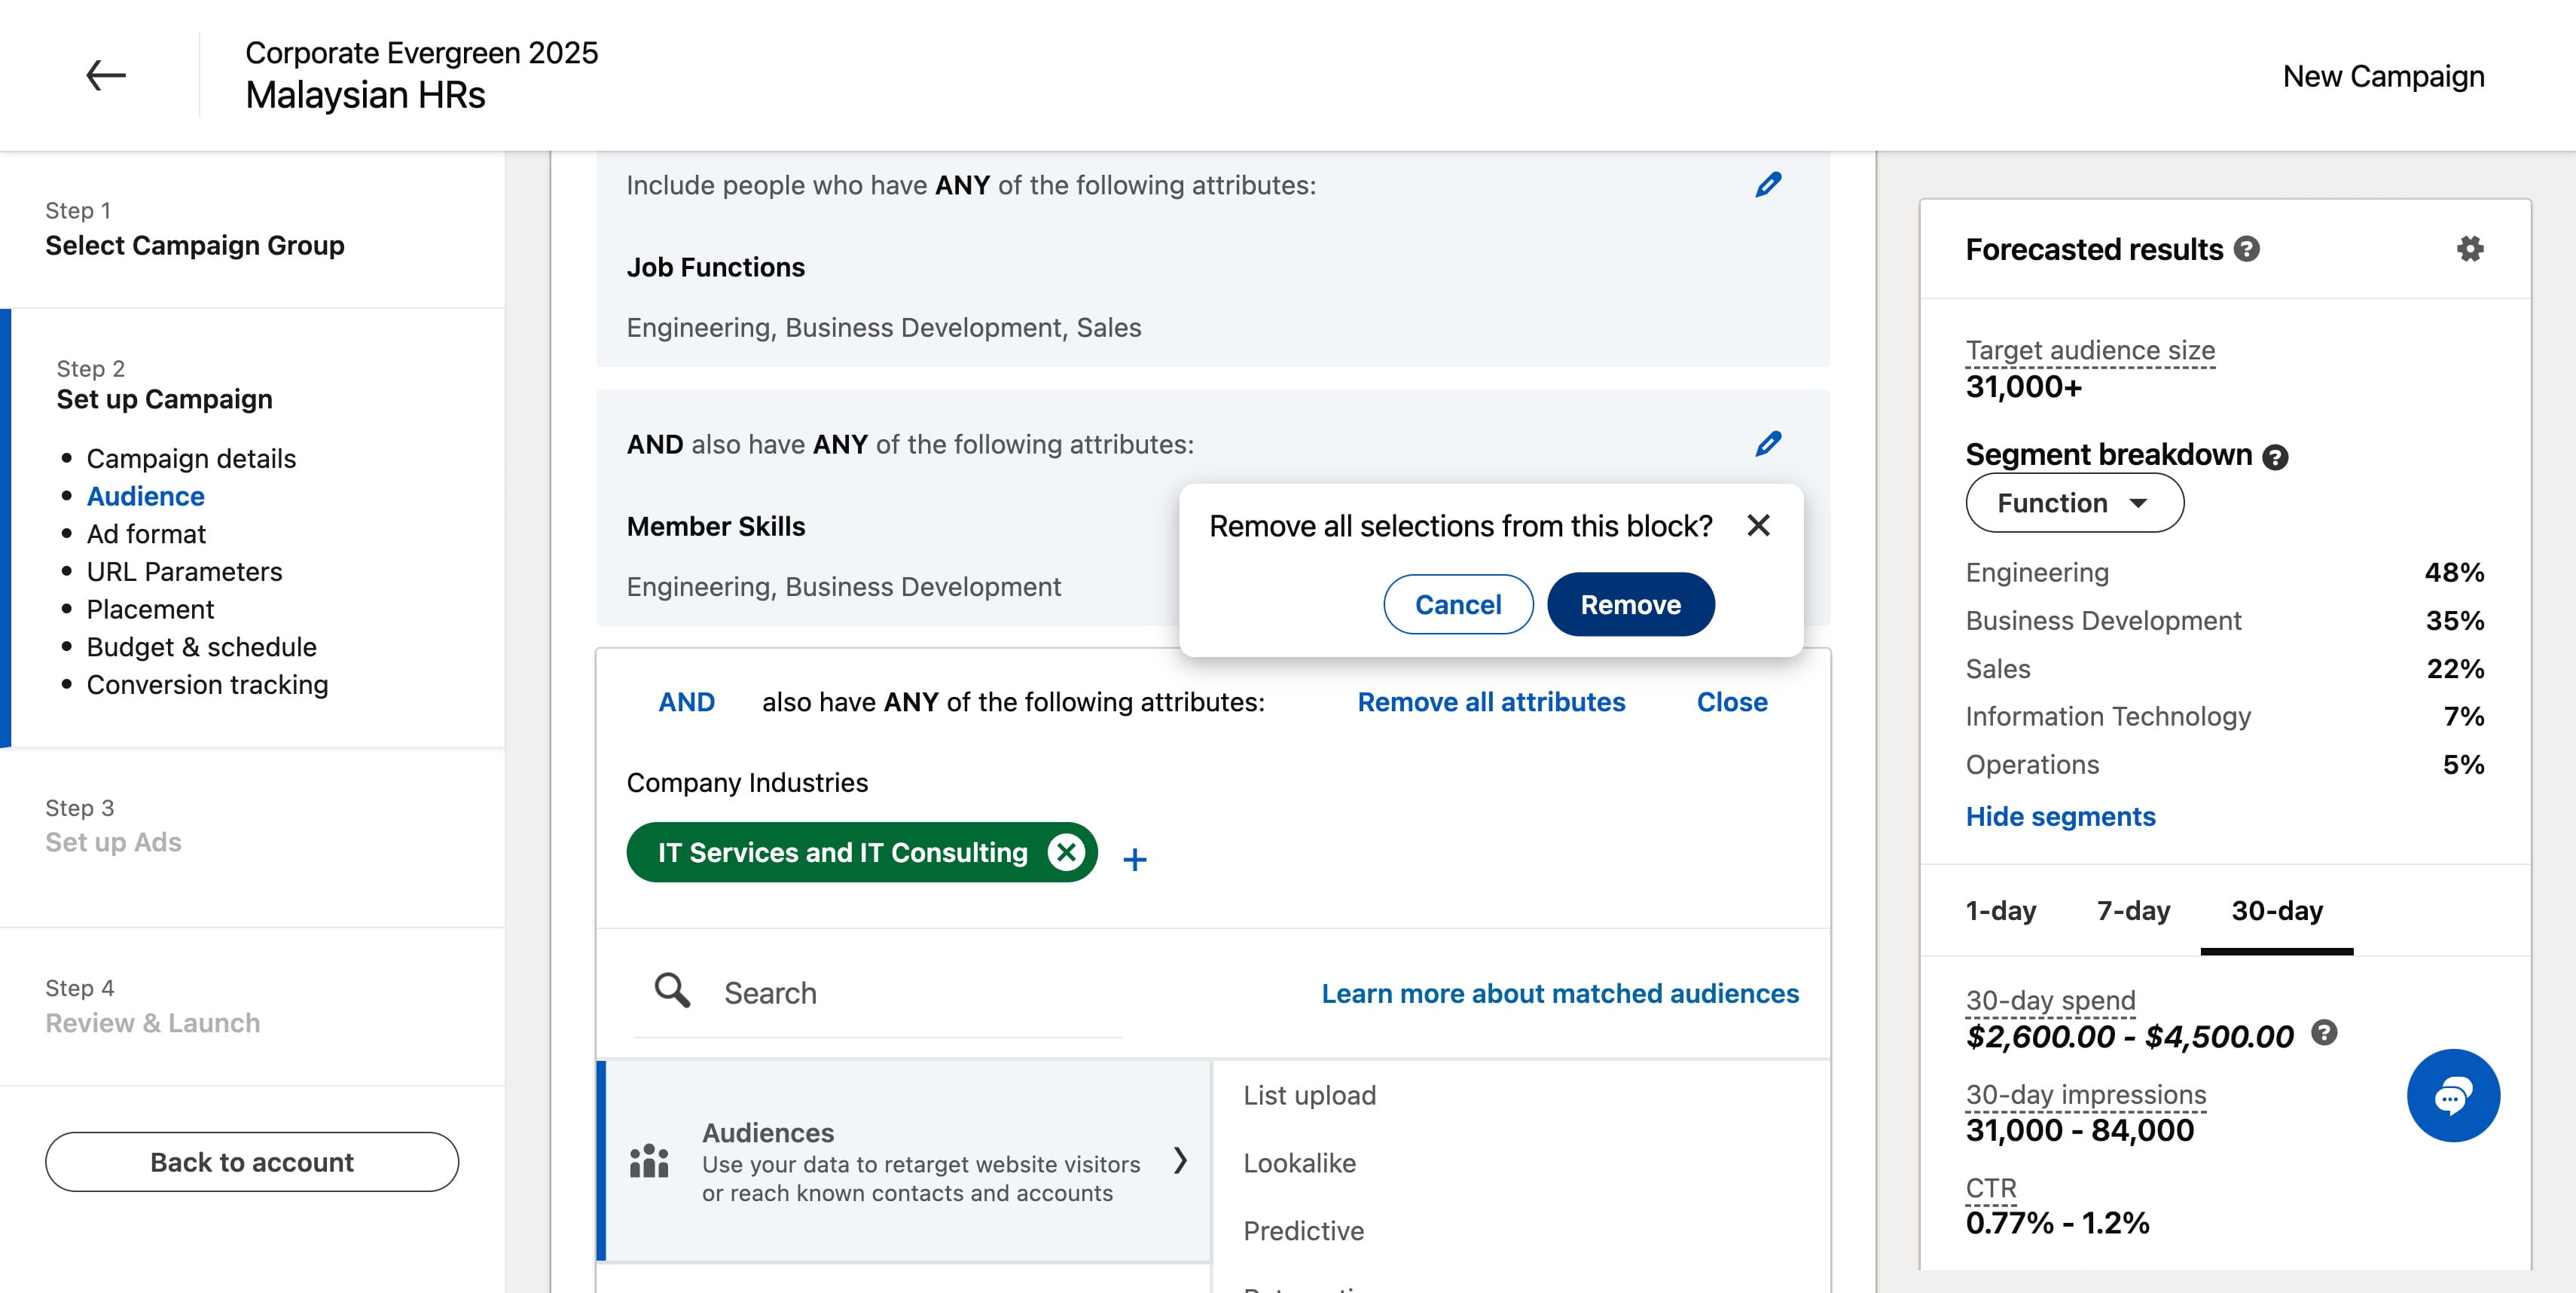Click the Cancel button in popup
Screen dimensions: 2576x1293
coord(1458,605)
